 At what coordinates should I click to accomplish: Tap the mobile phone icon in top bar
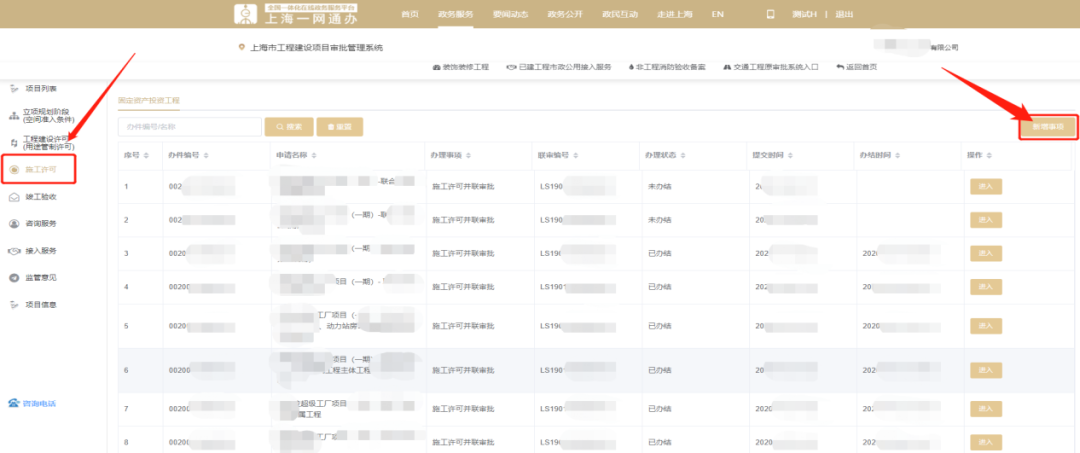coord(770,14)
